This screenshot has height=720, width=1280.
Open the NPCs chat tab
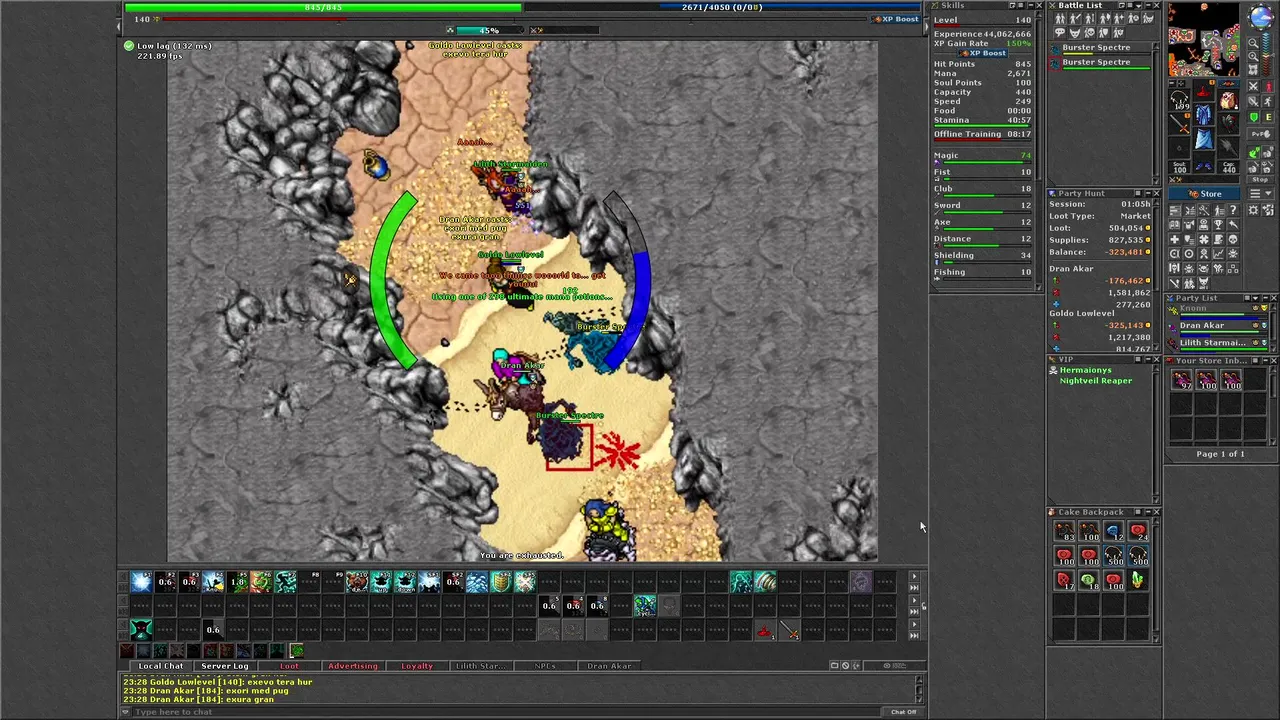545,666
